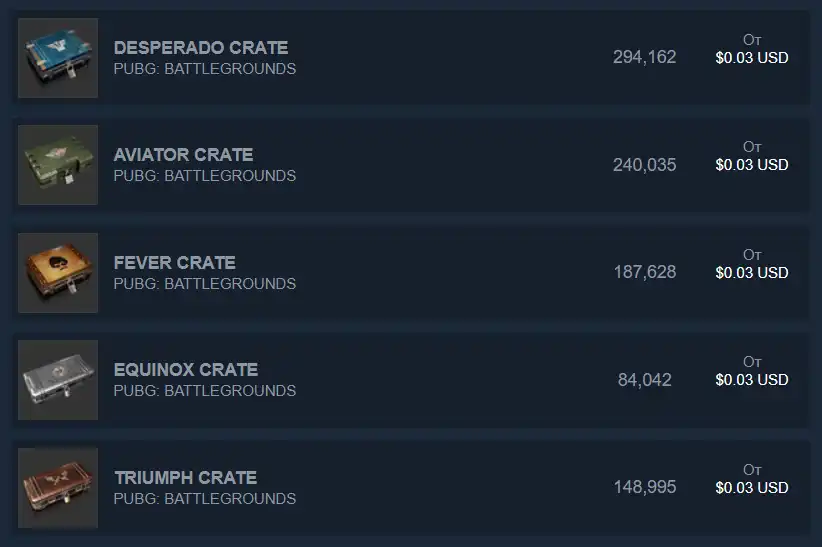This screenshot has height=547, width=822.
Task: Click the Desperado Crate quantity 294,162
Action: [x=644, y=57]
